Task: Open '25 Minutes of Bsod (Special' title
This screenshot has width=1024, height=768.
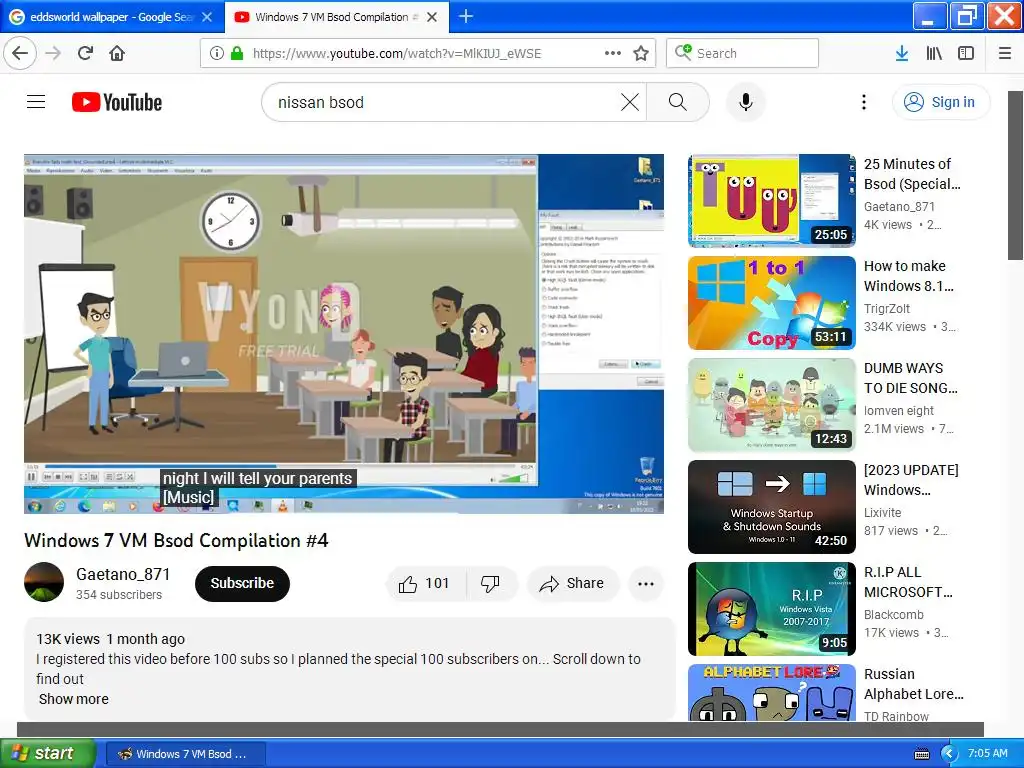Action: [912, 174]
